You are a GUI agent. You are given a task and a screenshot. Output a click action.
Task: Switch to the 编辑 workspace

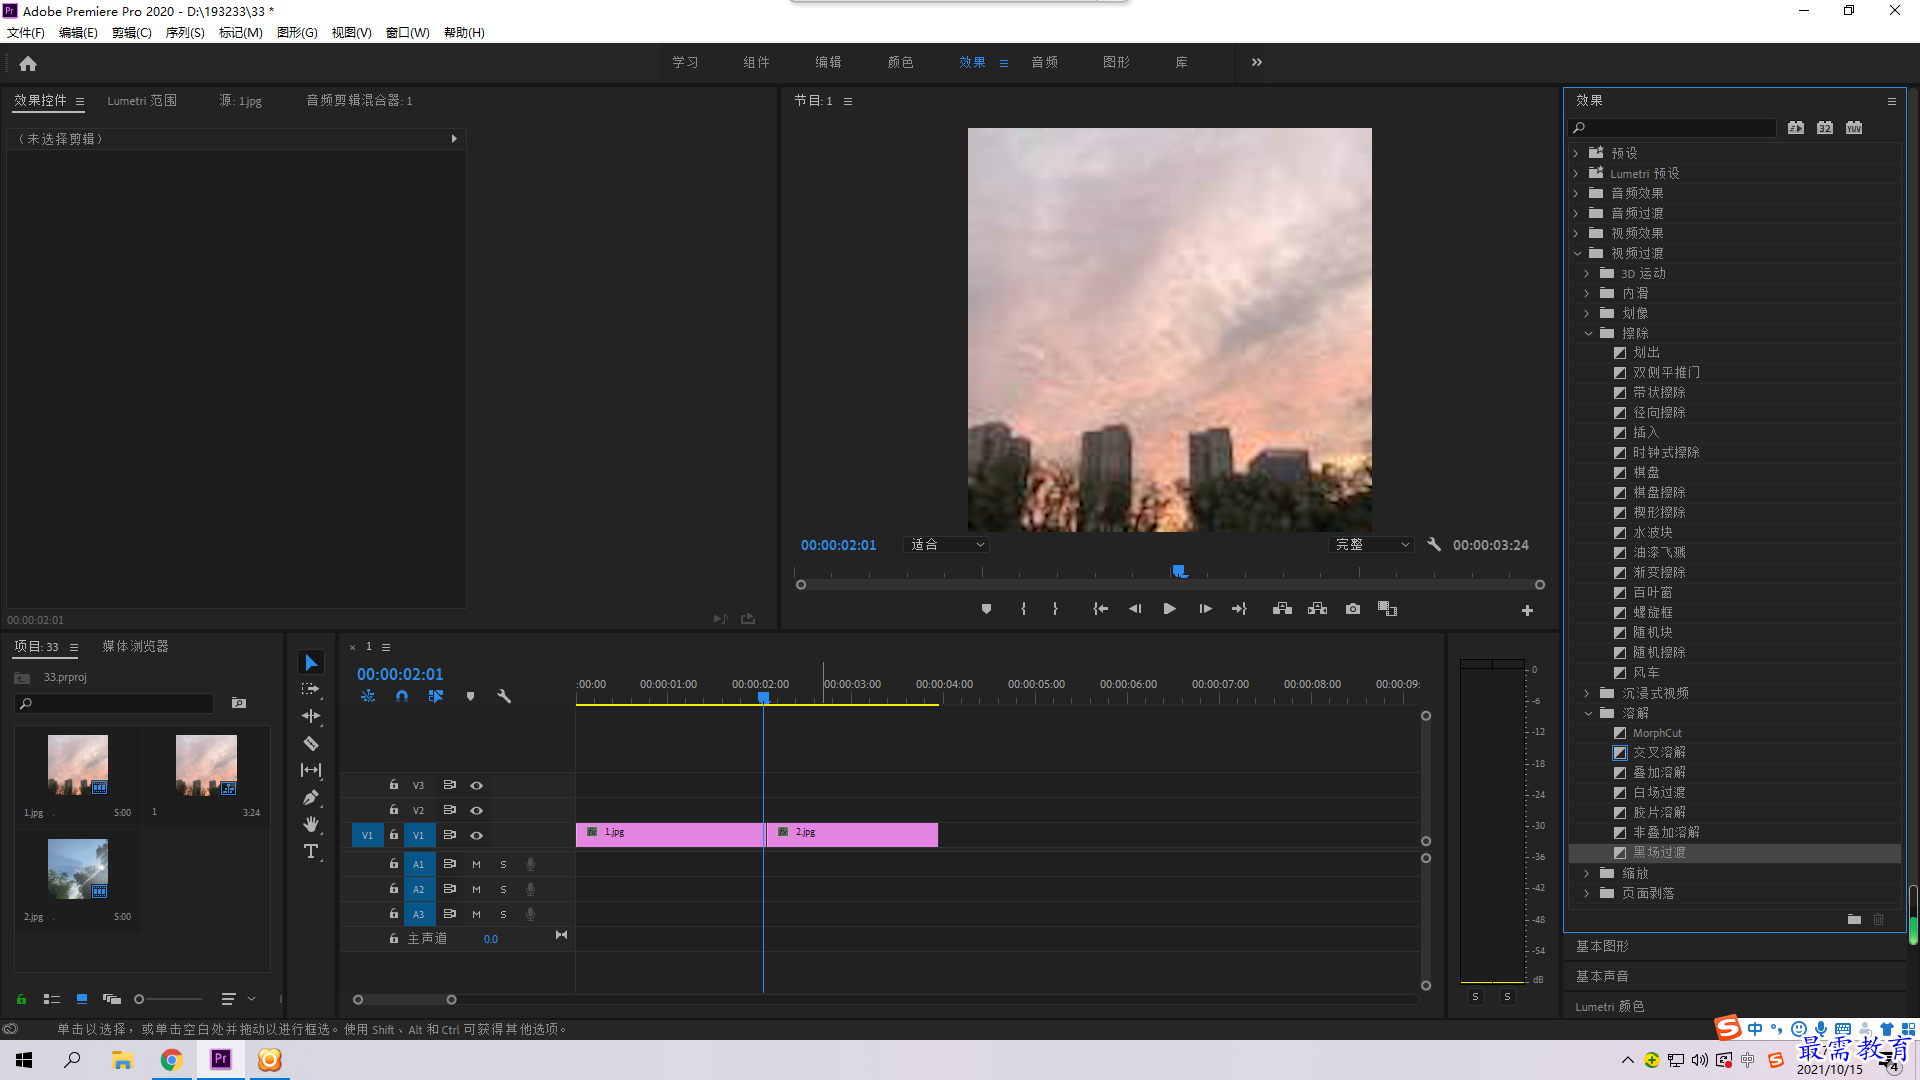(x=828, y=62)
